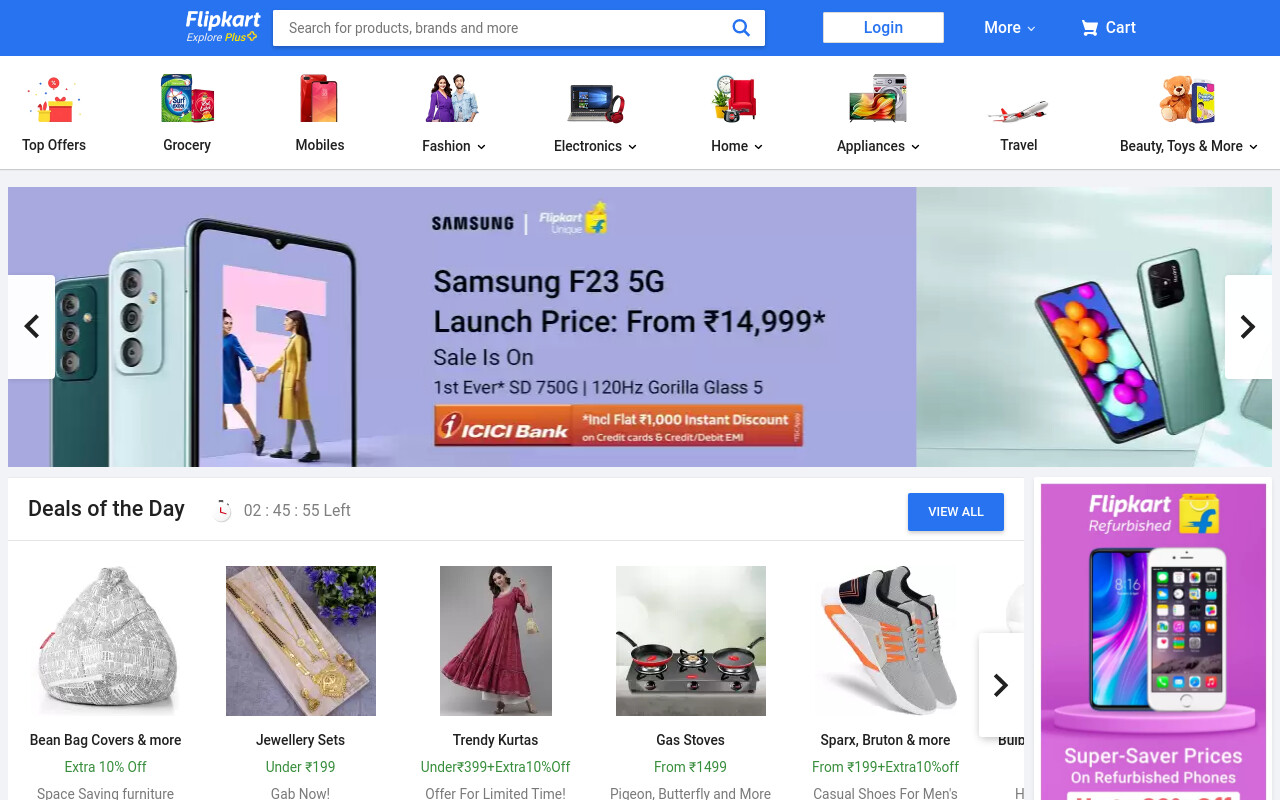Open Bean Bag Covers product image
This screenshot has height=800, width=1280.
pos(105,641)
